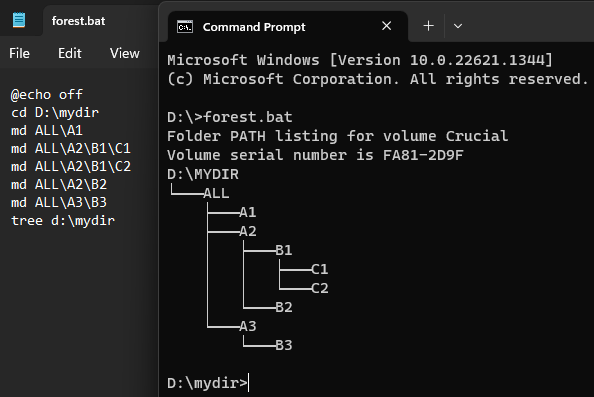Click the 'md ALL\A2\B1\C1' line
Viewport: 594px width, 397px height.
(71, 148)
